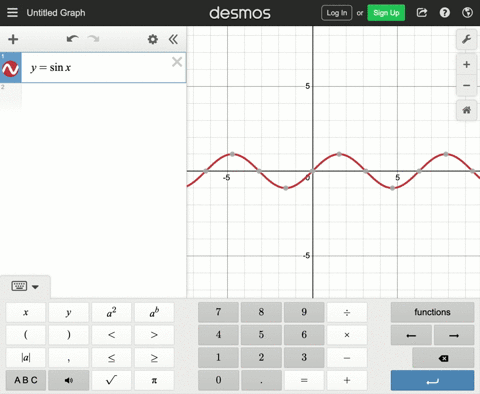
Task: Tap the square root key
Action: (x=111, y=380)
